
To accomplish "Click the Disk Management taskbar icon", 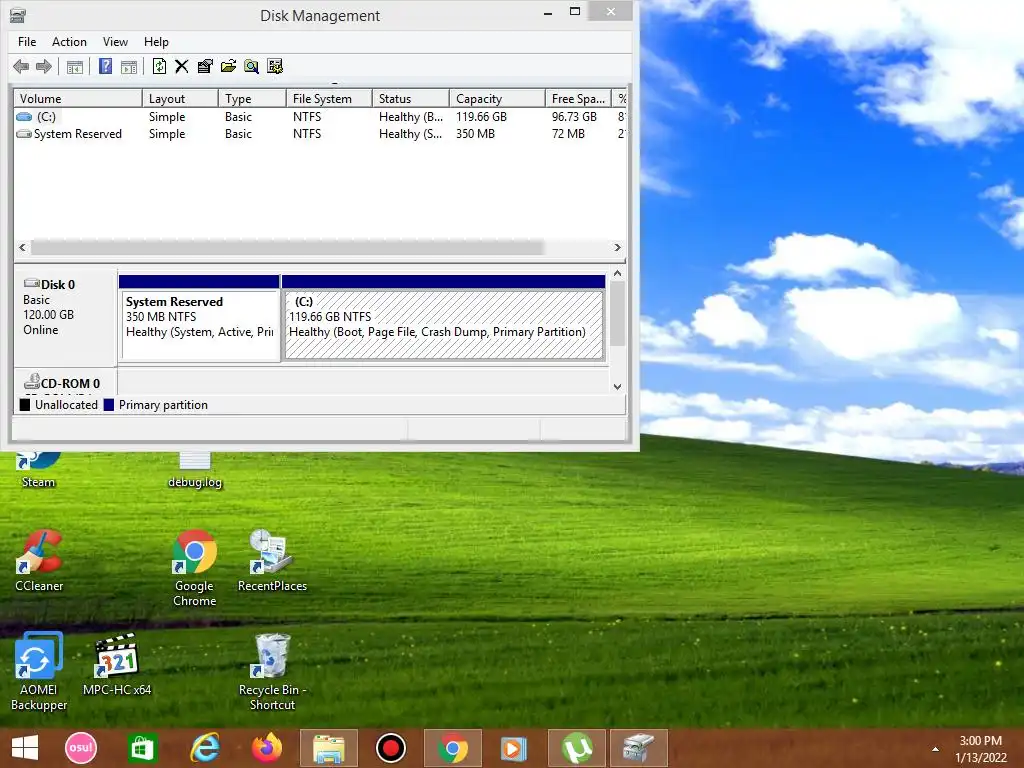I will pos(639,748).
